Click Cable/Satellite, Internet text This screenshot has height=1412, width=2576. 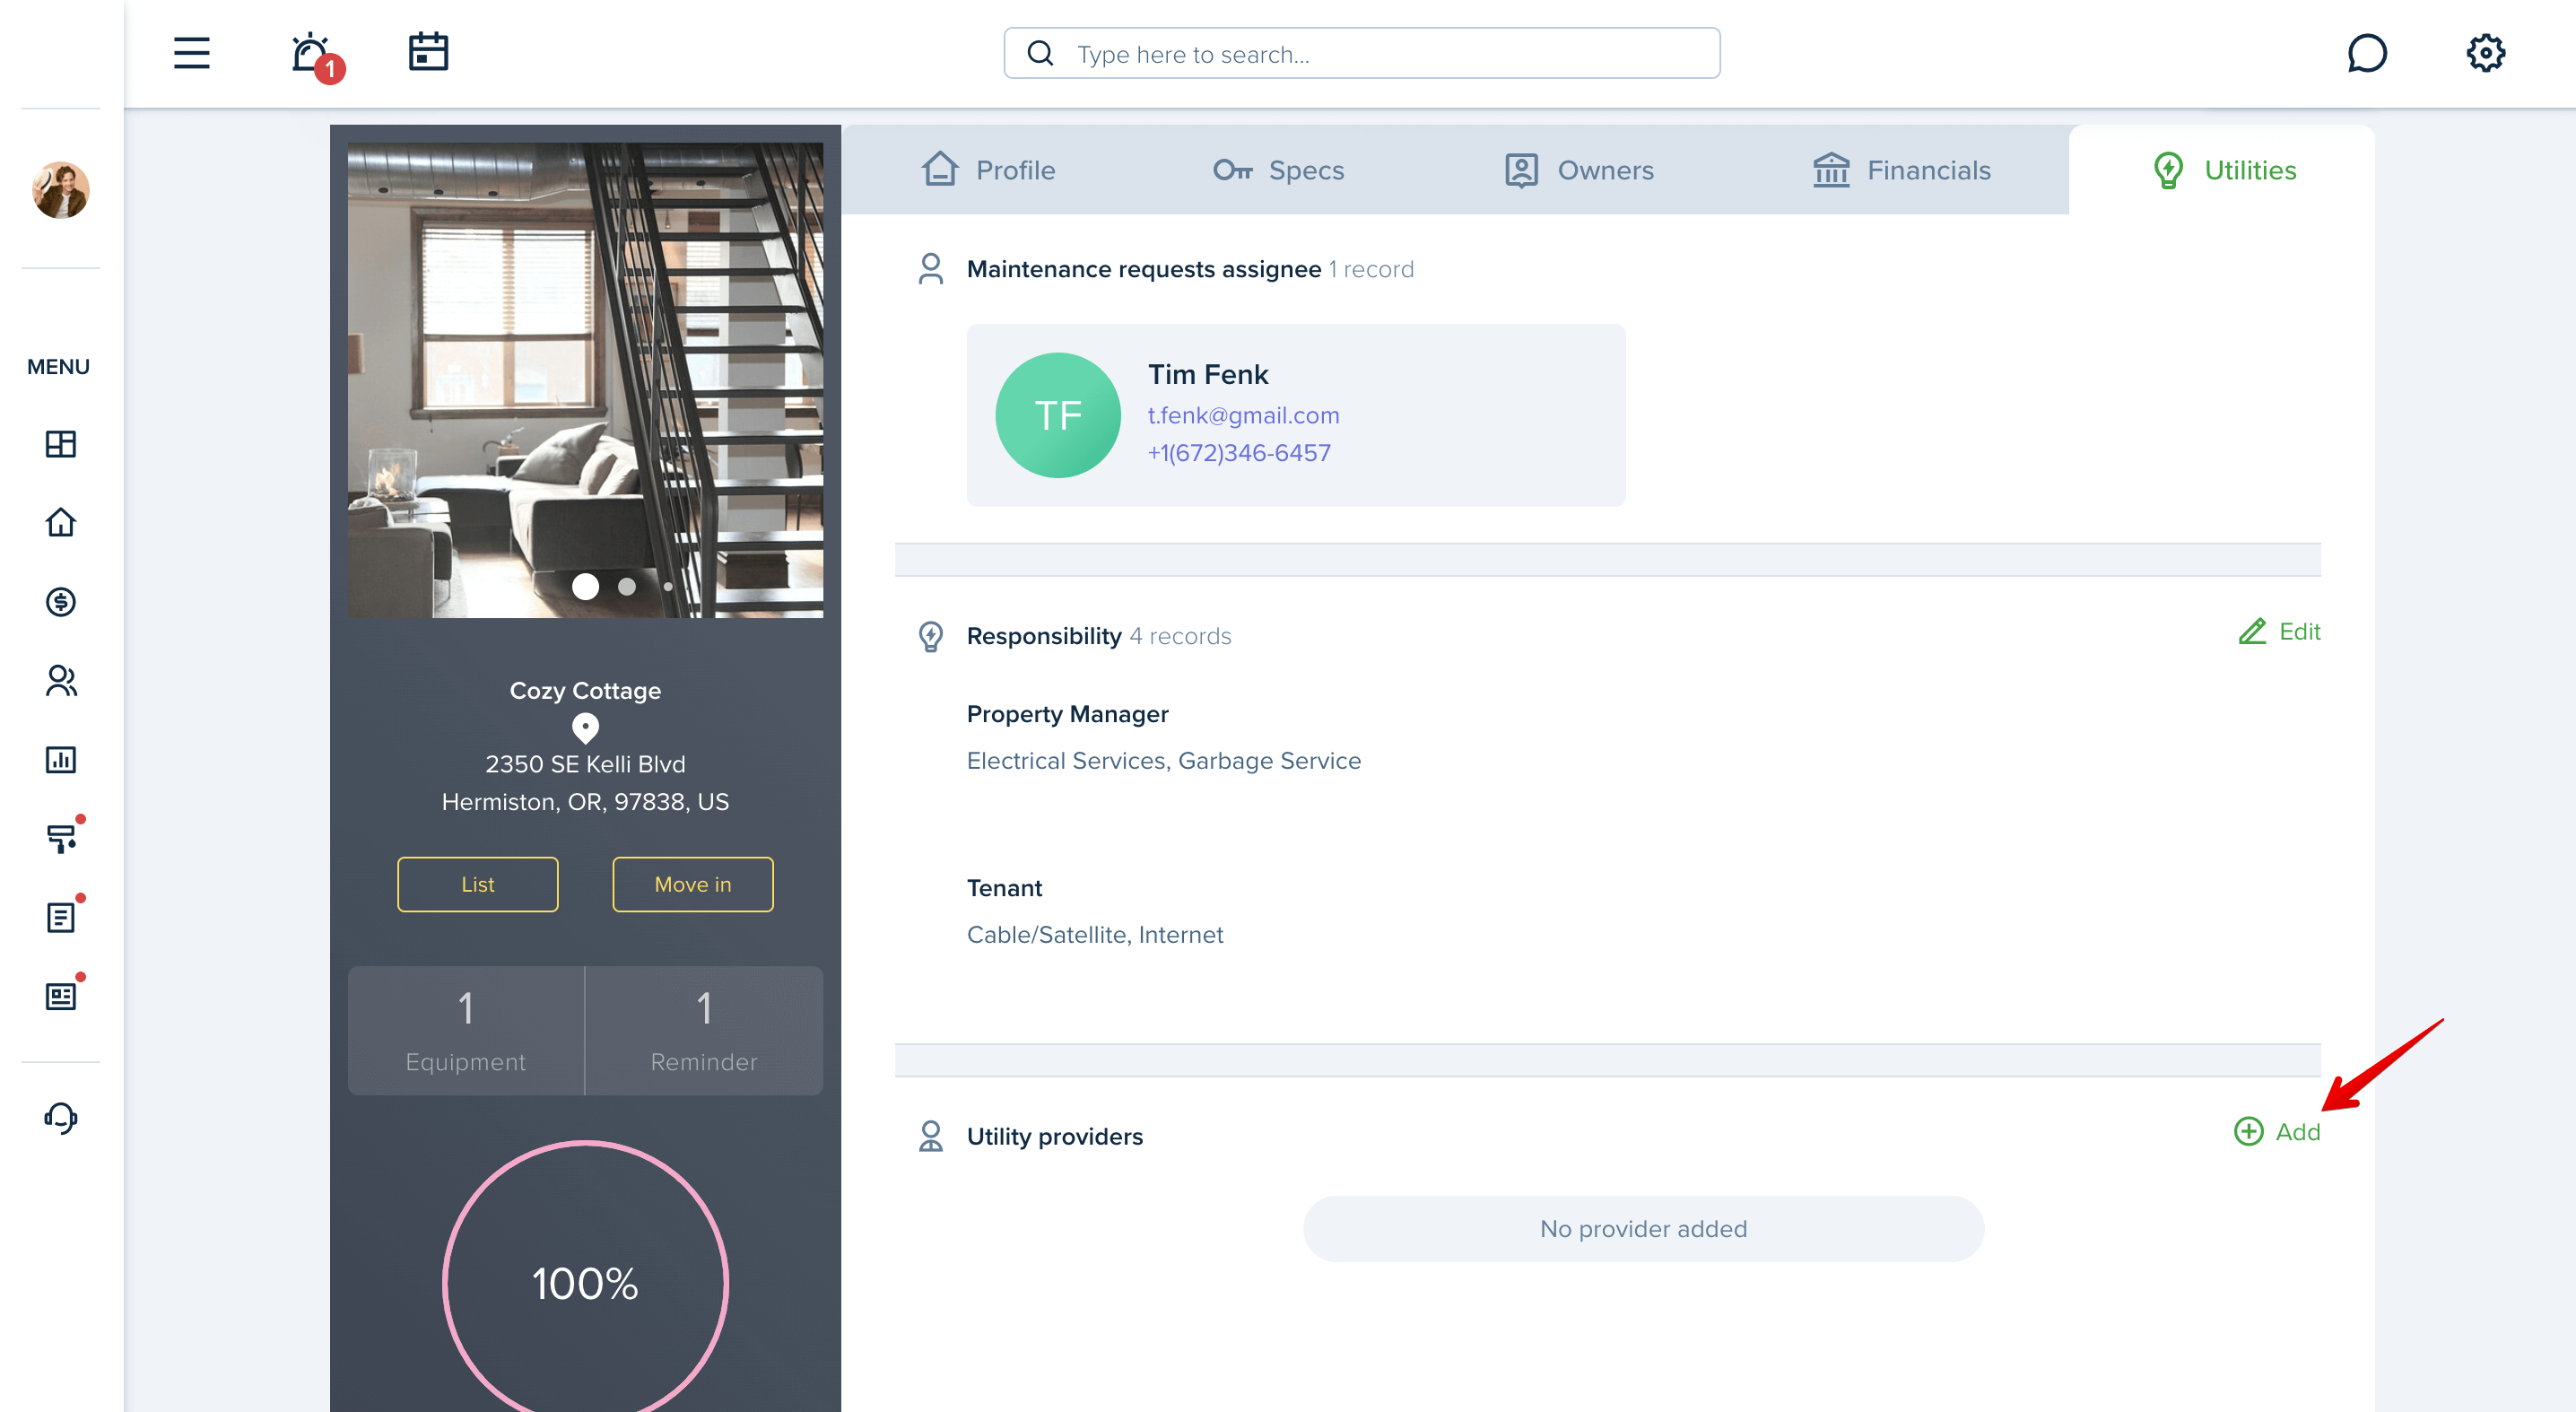point(1094,935)
